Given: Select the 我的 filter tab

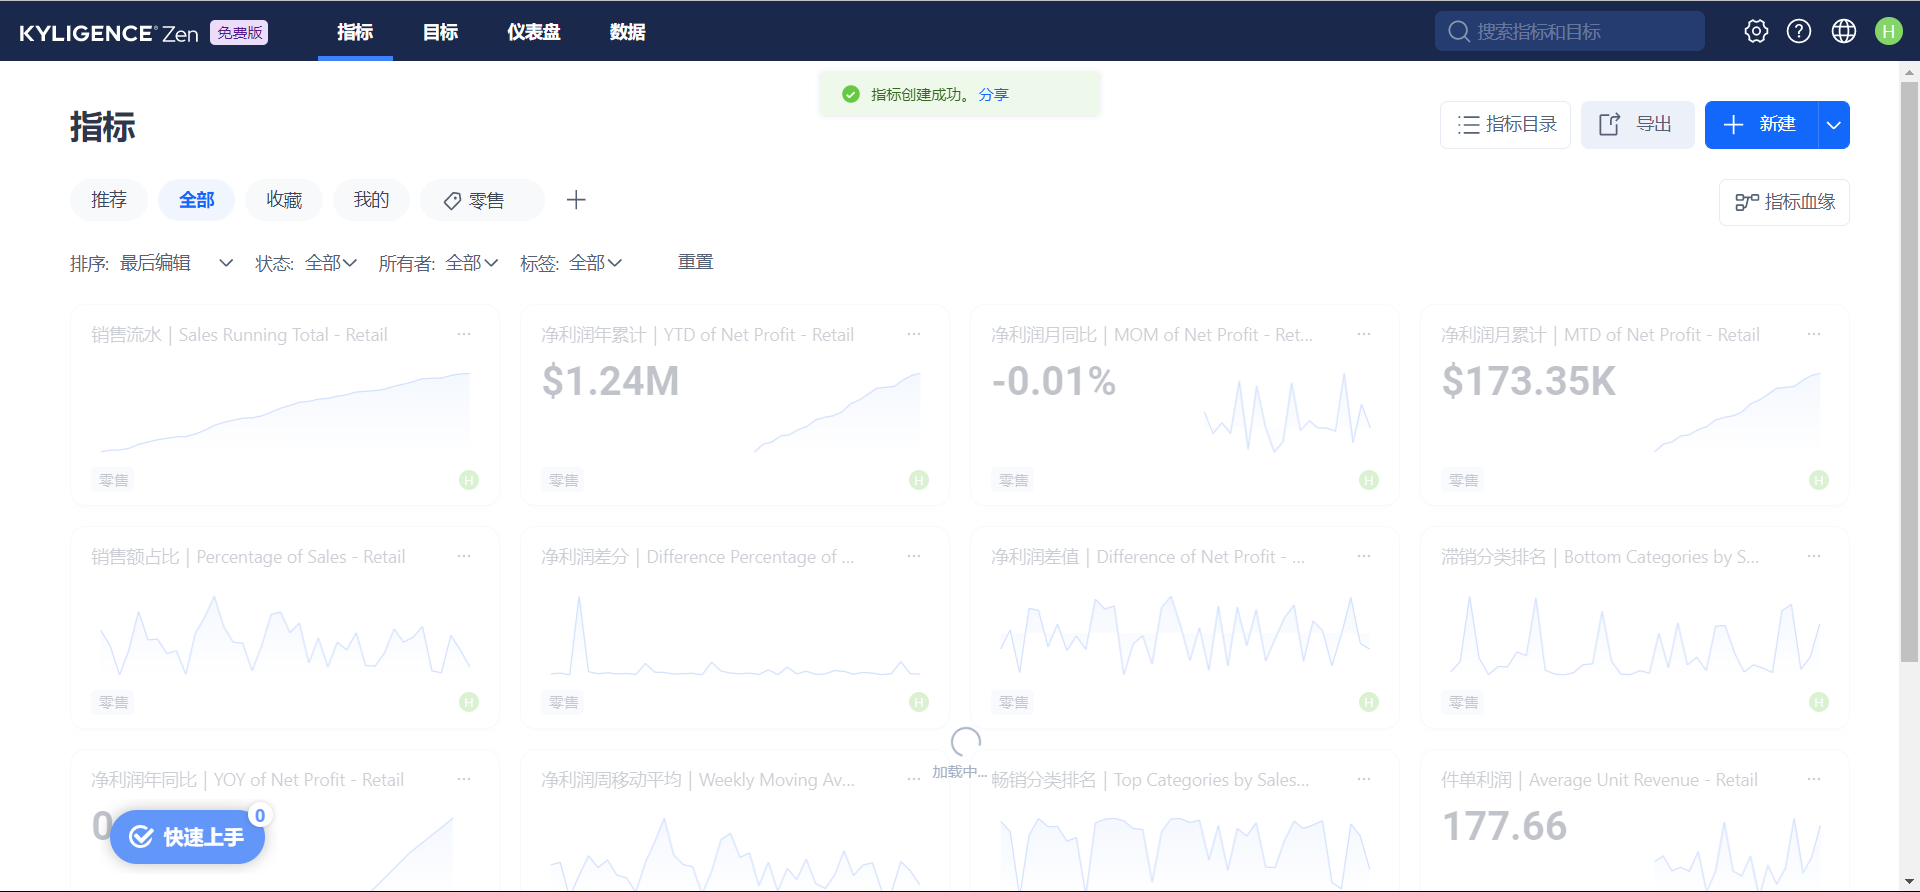Looking at the screenshot, I should [371, 200].
